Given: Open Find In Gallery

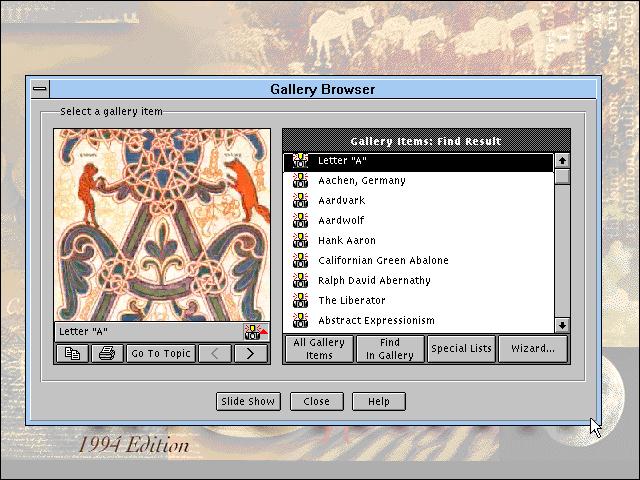Looking at the screenshot, I should point(390,349).
